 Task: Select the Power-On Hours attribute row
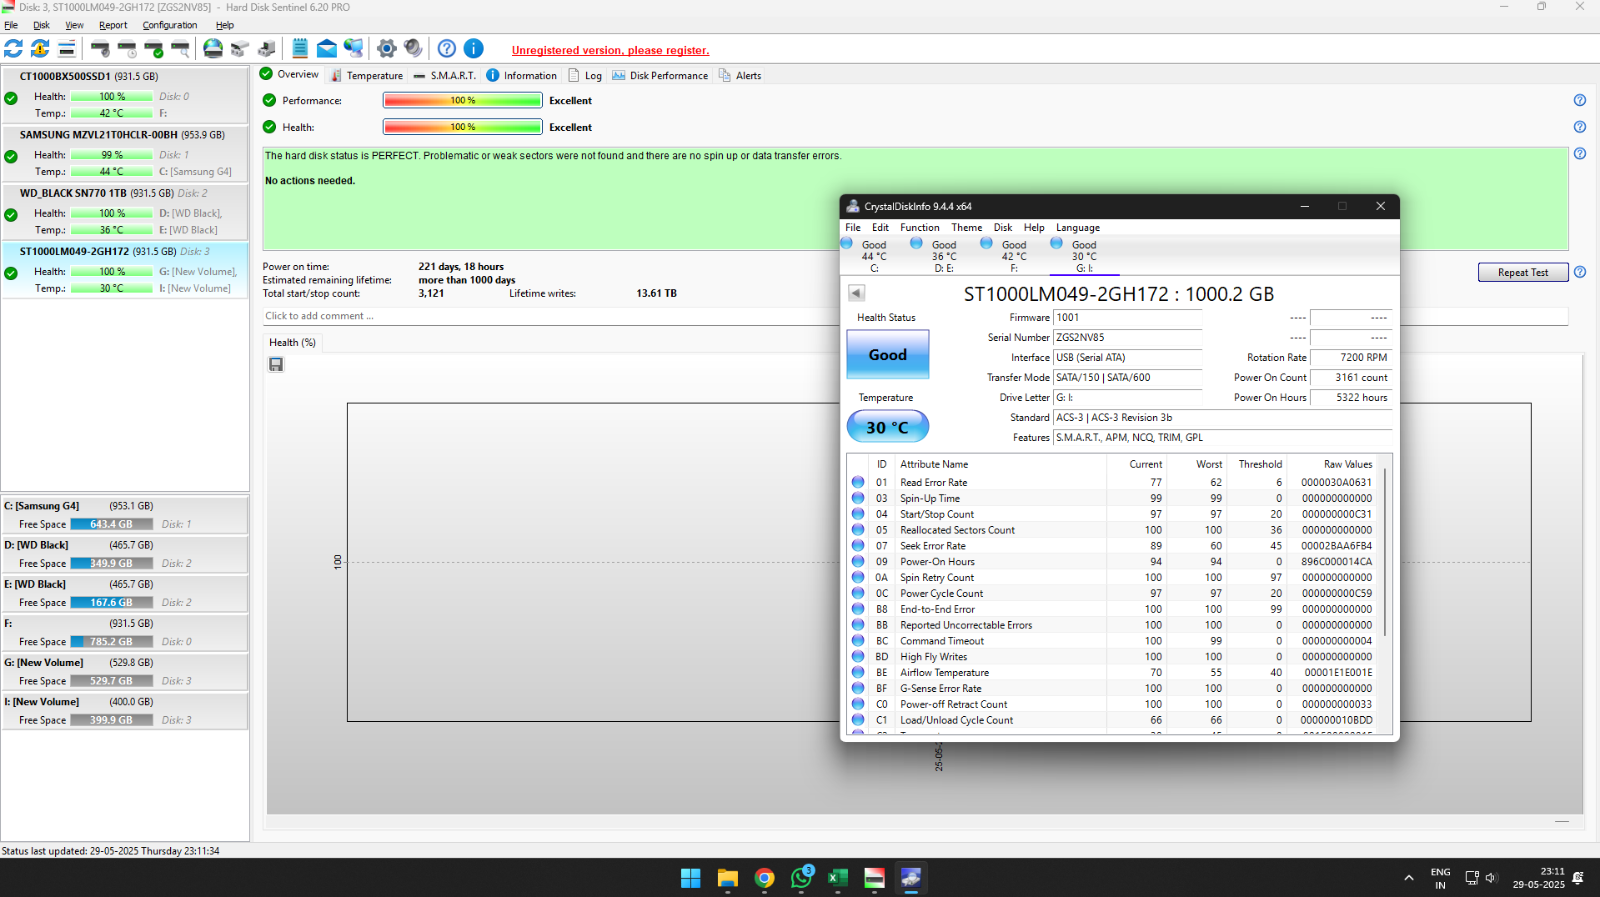(x=1114, y=562)
